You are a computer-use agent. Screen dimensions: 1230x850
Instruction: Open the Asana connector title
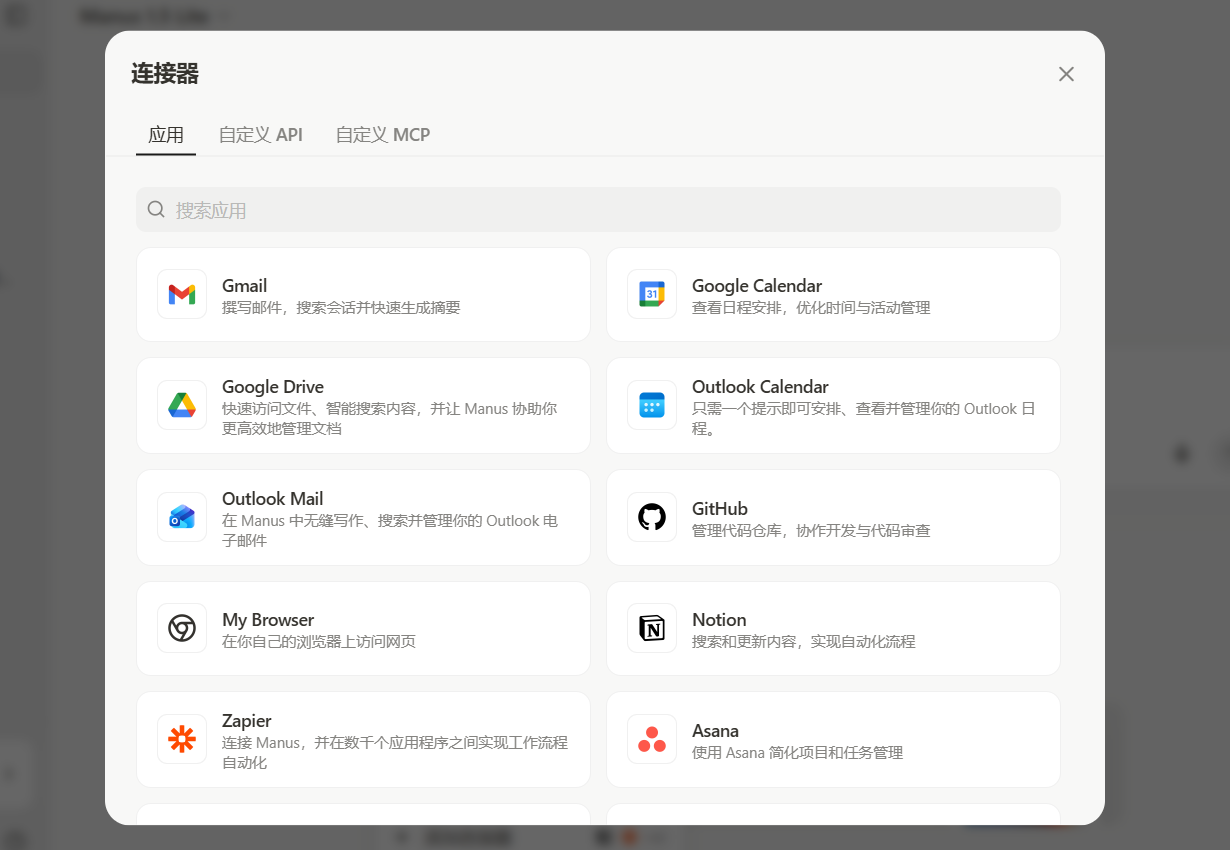click(716, 731)
